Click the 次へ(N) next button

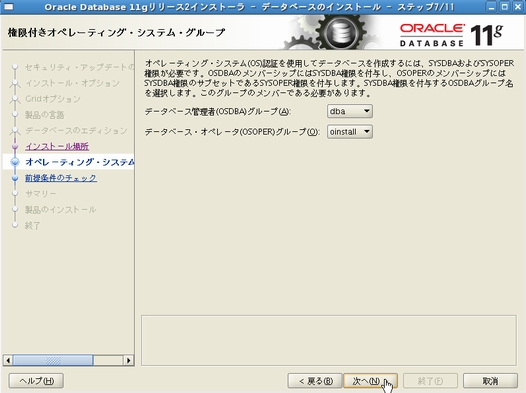[x=370, y=381]
